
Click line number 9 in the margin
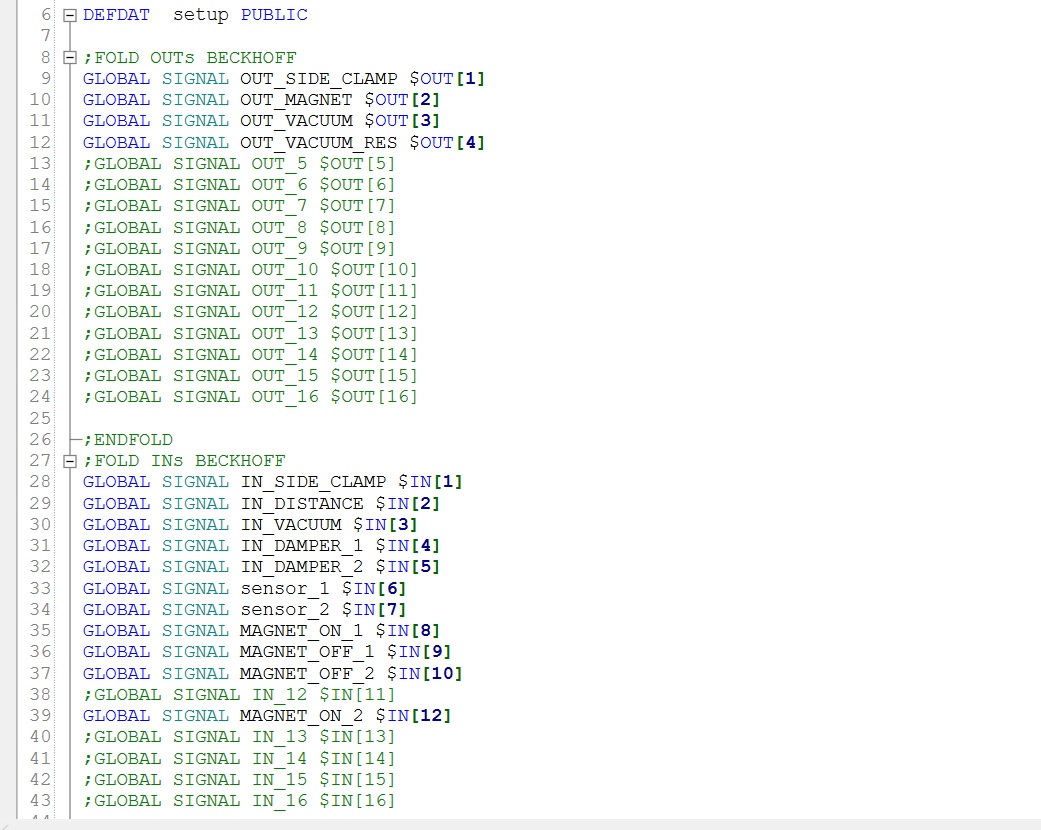[45, 78]
